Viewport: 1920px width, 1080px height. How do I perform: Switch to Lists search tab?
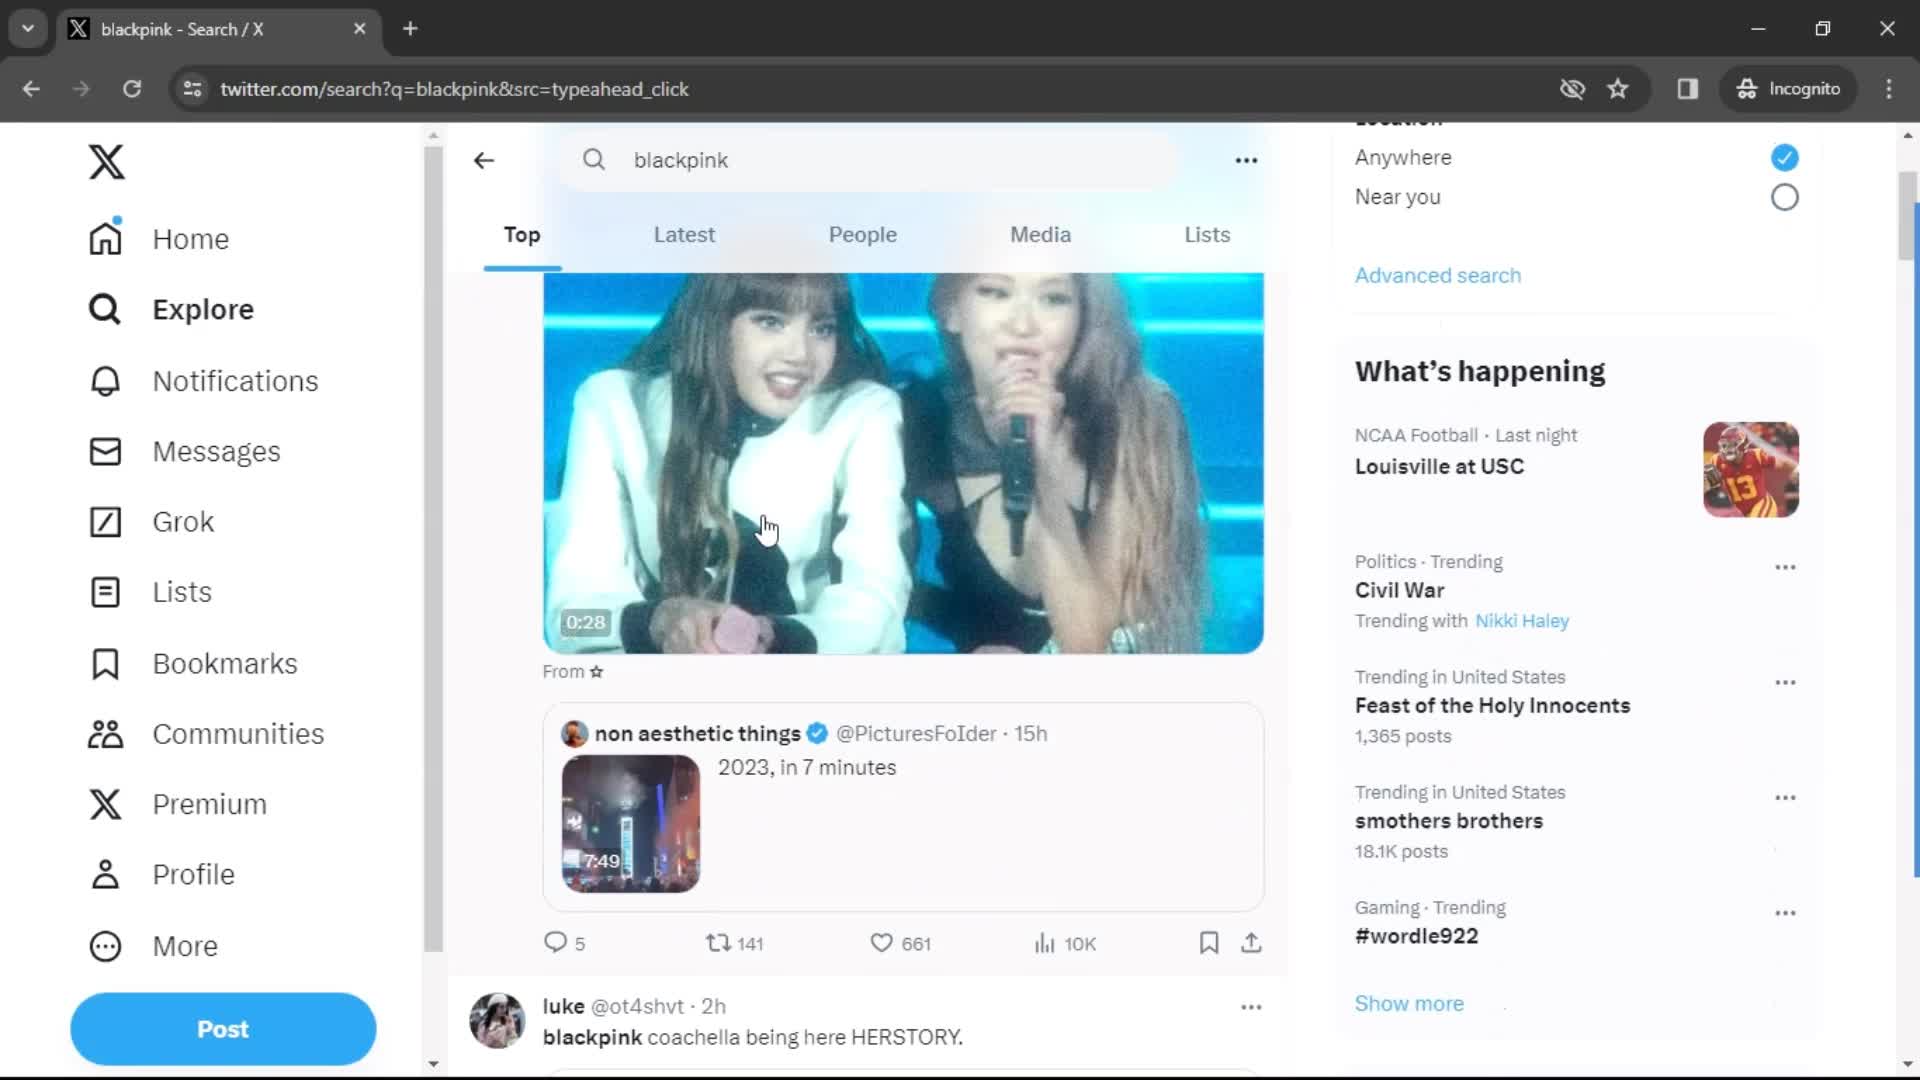pyautogui.click(x=1207, y=235)
